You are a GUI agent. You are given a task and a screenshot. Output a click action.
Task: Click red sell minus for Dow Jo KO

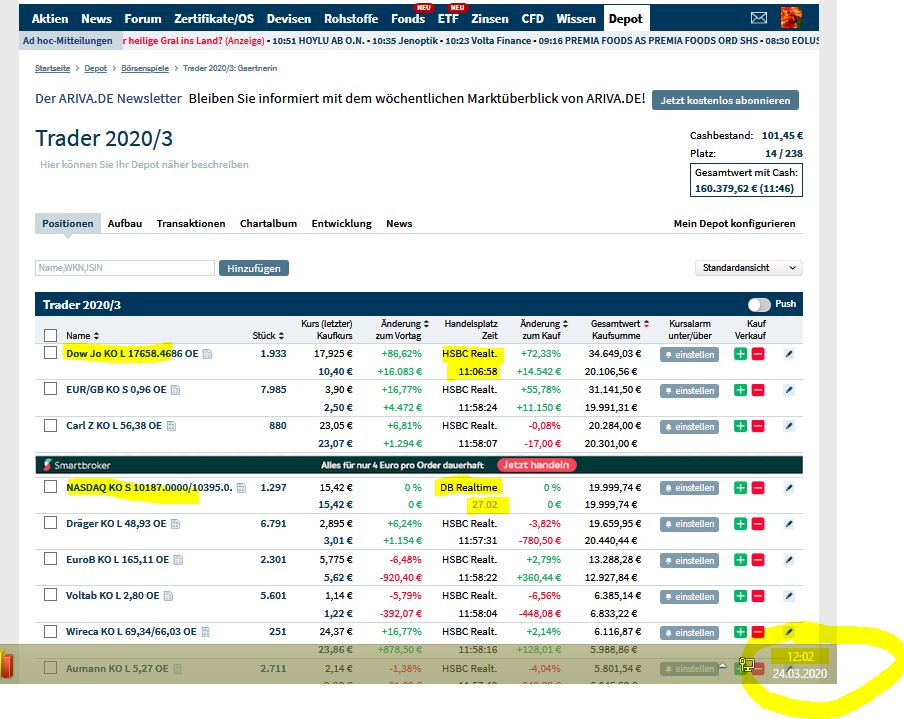pos(758,354)
